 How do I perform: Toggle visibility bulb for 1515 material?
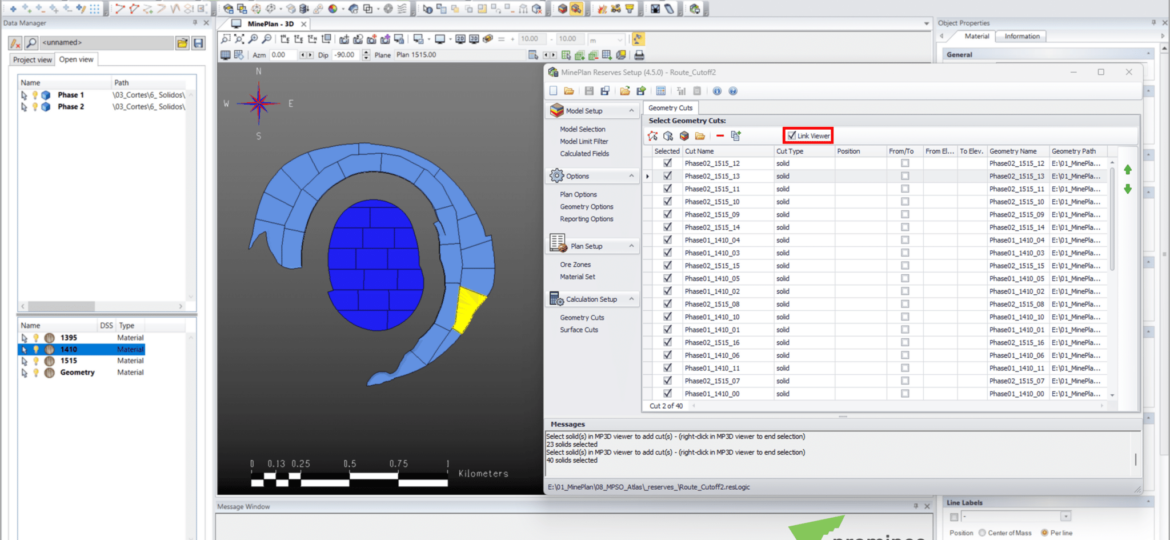[34, 360]
